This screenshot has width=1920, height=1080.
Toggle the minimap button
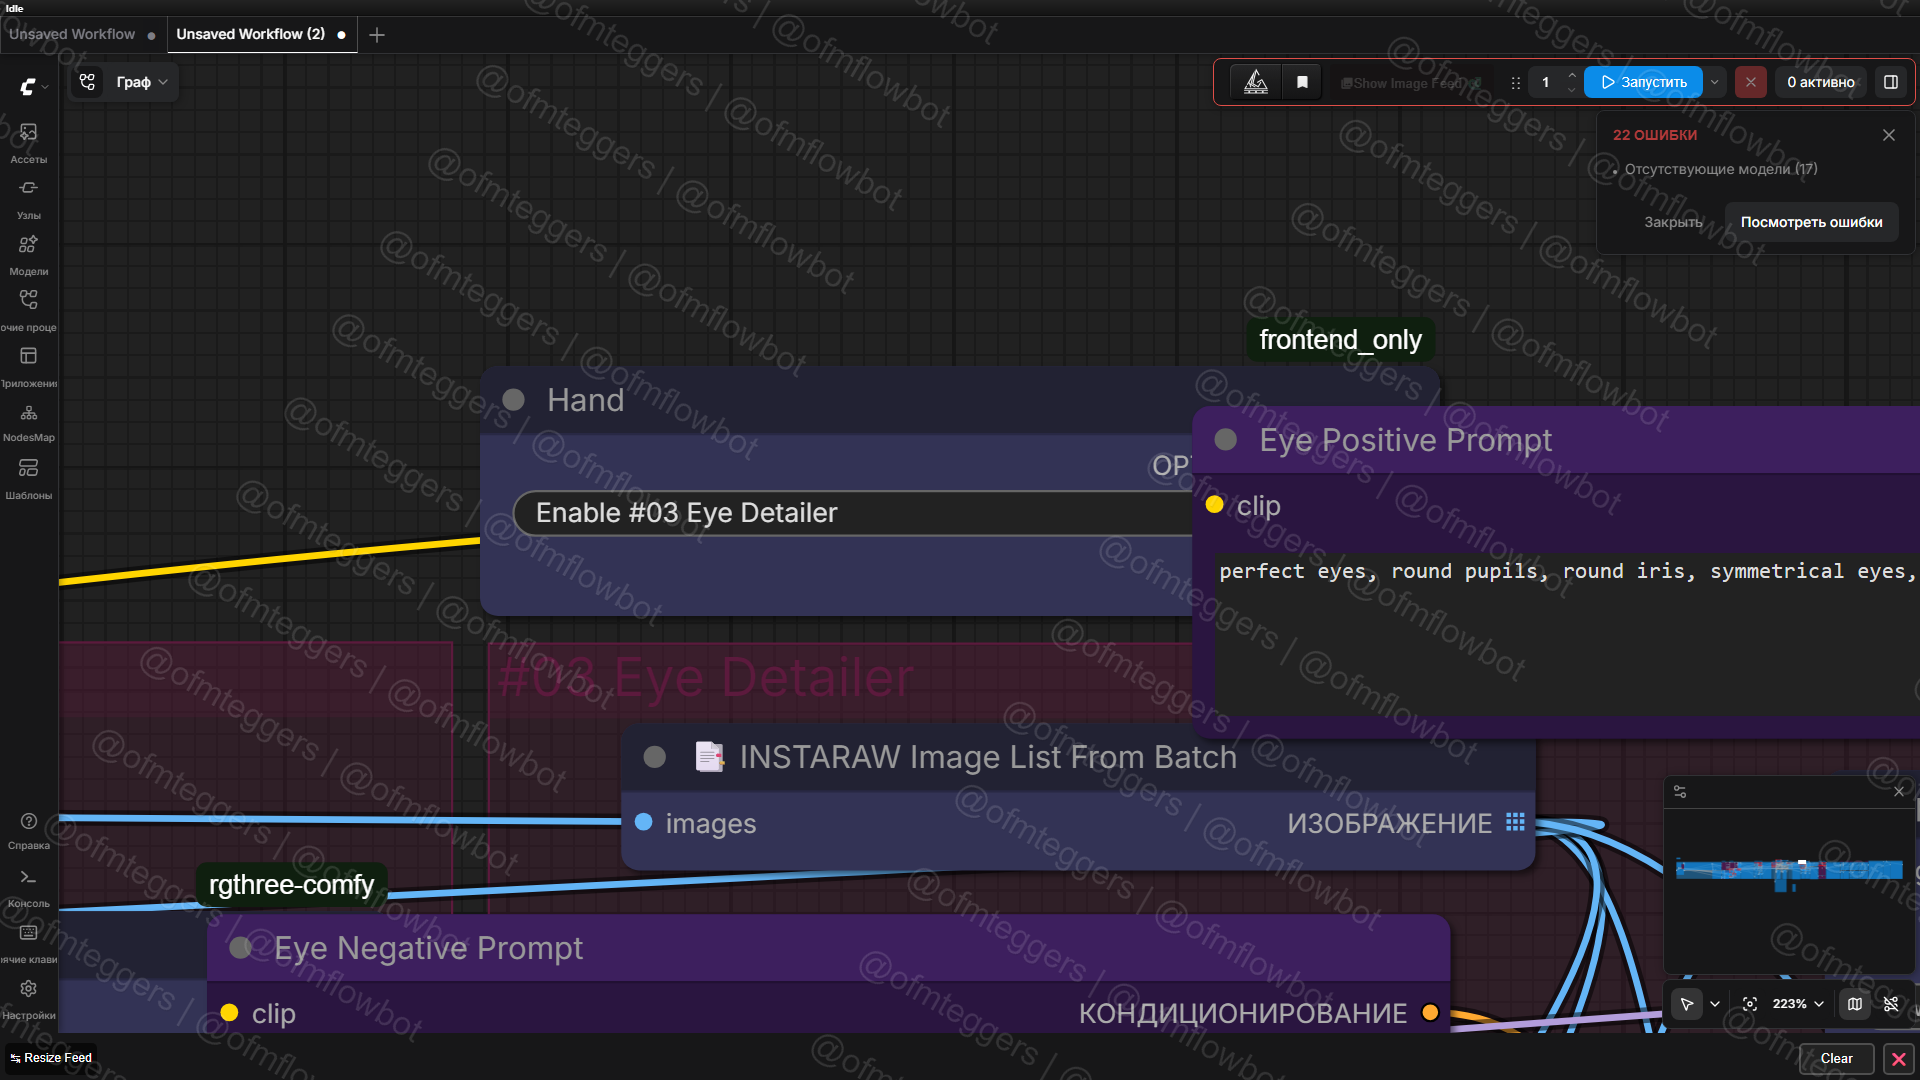[1855, 1004]
